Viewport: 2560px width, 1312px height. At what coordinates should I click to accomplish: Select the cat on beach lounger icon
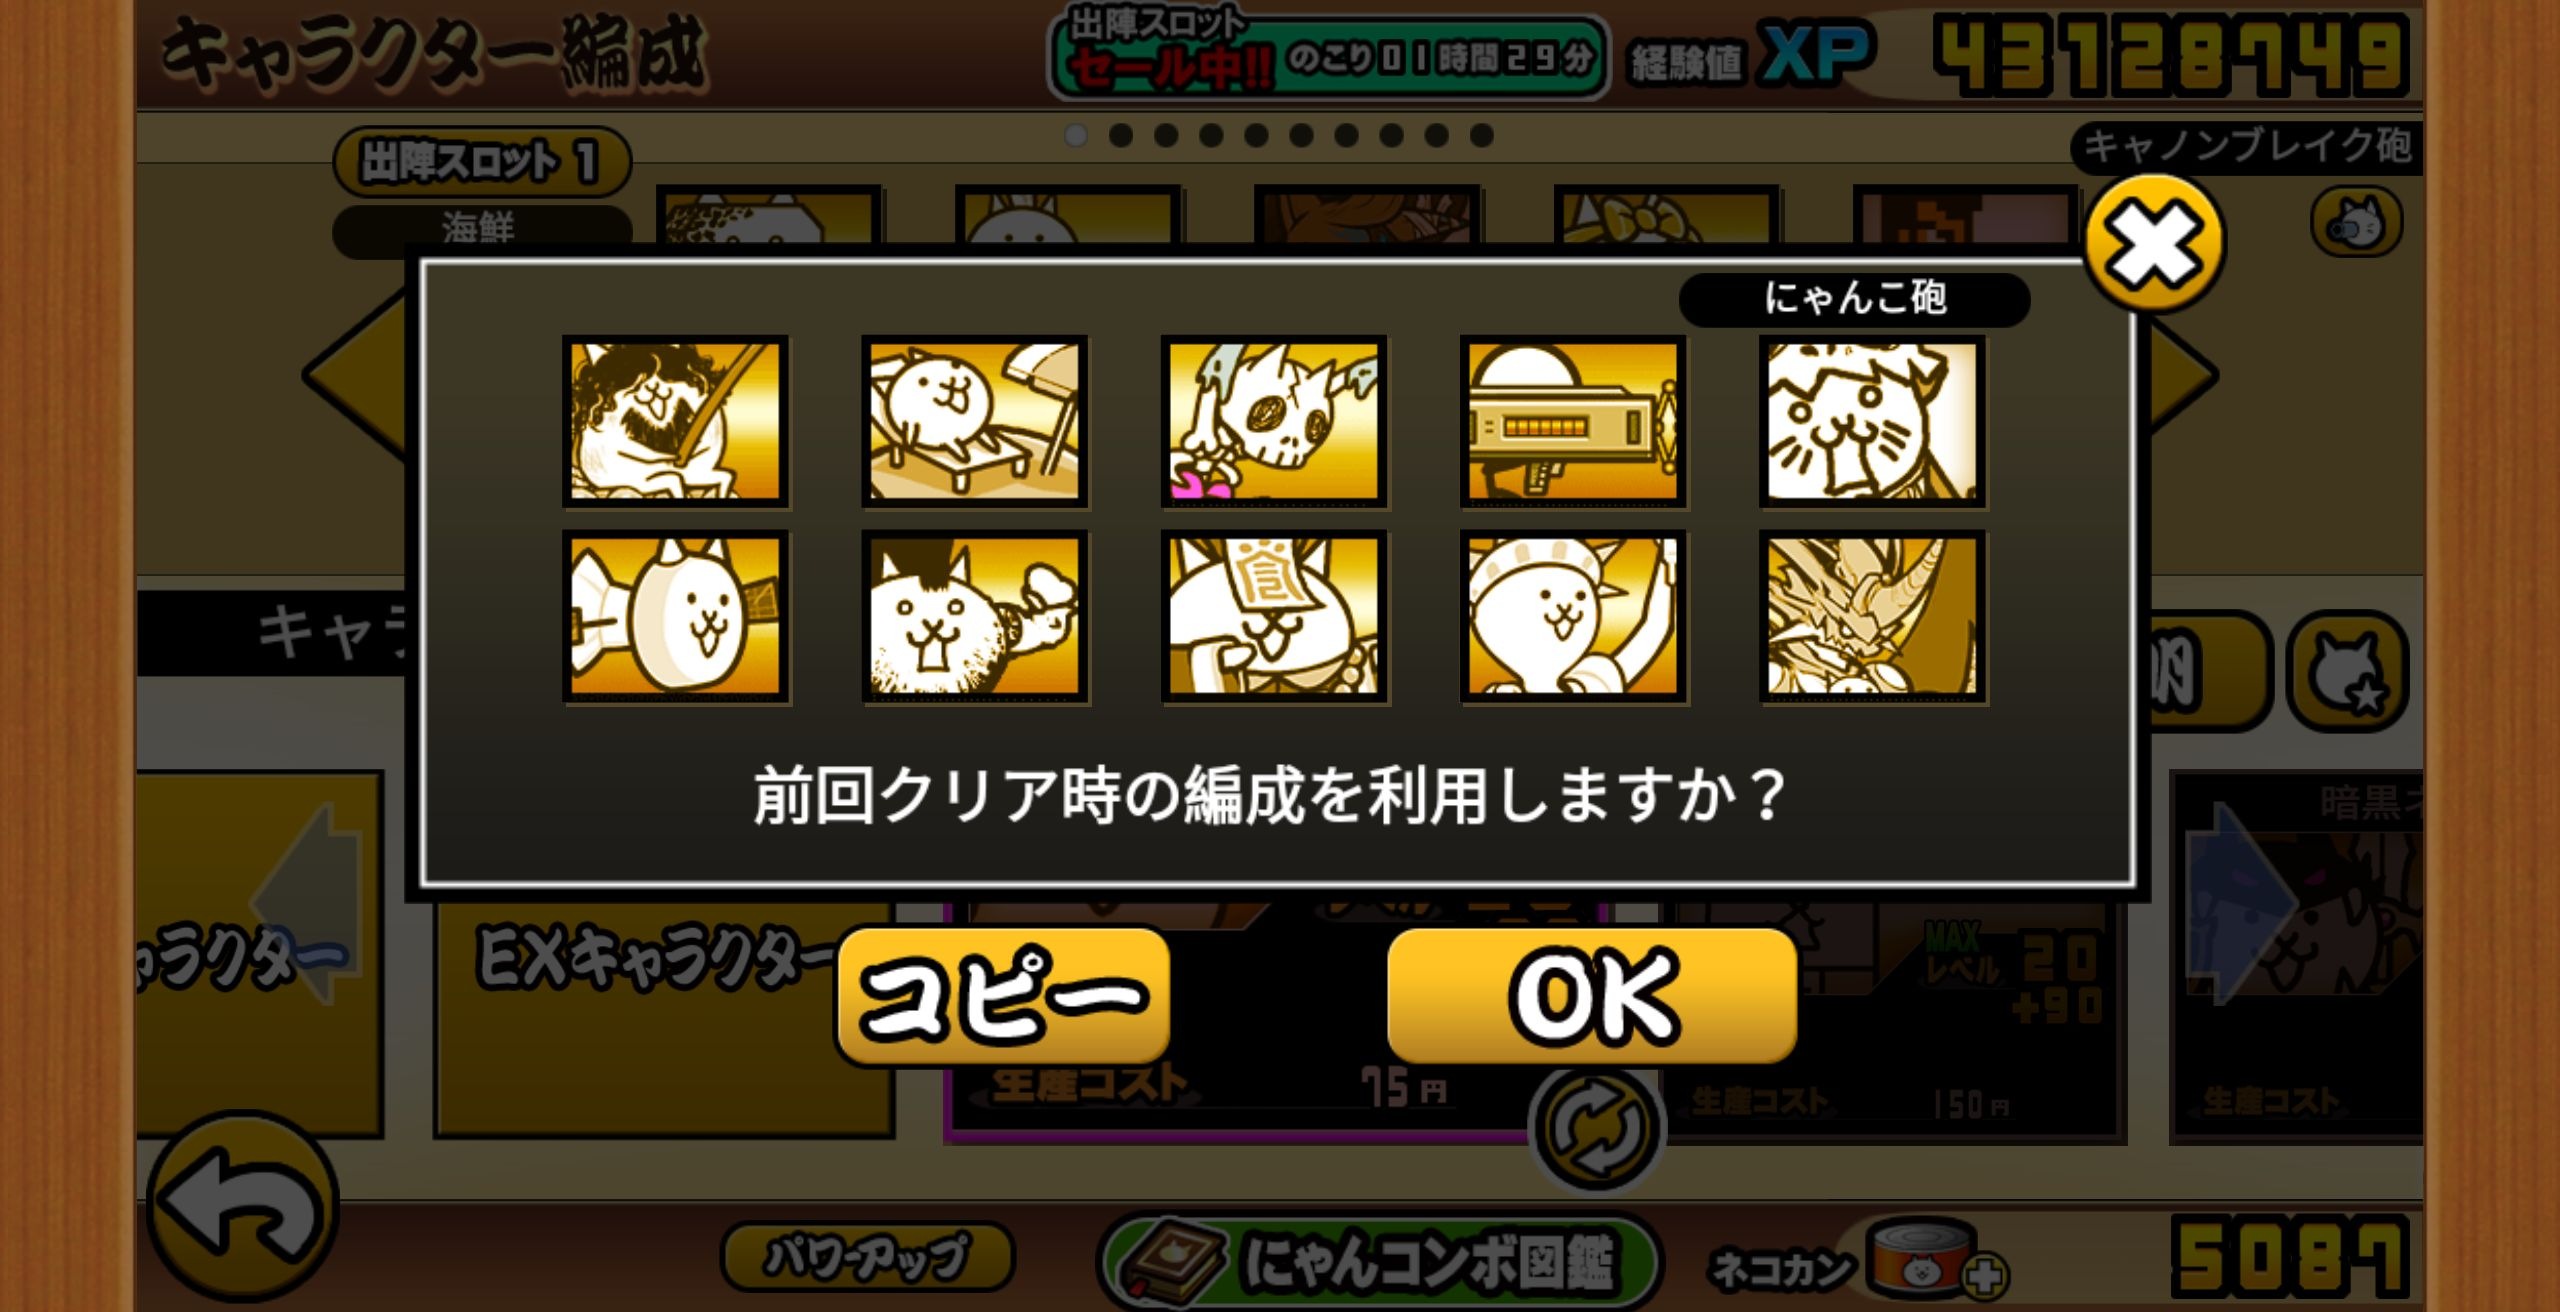(x=974, y=421)
